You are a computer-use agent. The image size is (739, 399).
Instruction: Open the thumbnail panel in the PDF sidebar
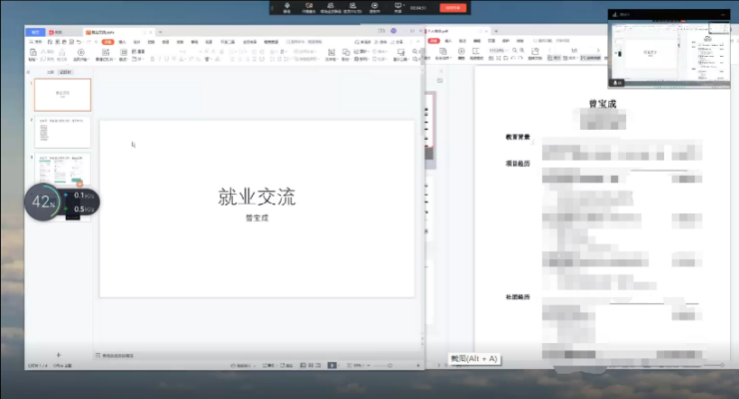point(440,81)
